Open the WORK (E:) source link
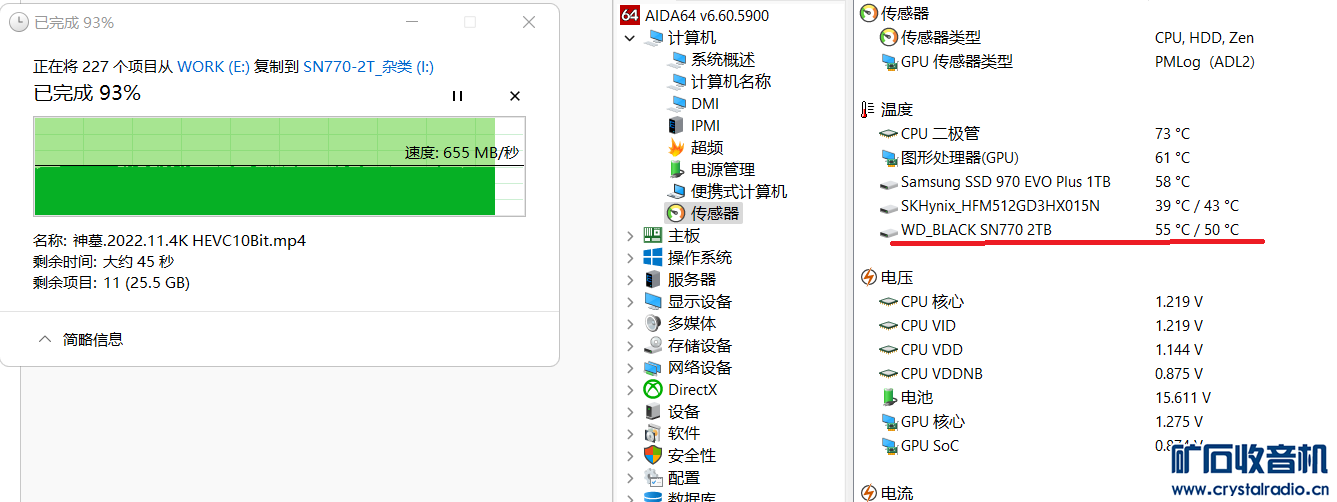This screenshot has height=502, width=1337. point(213,67)
